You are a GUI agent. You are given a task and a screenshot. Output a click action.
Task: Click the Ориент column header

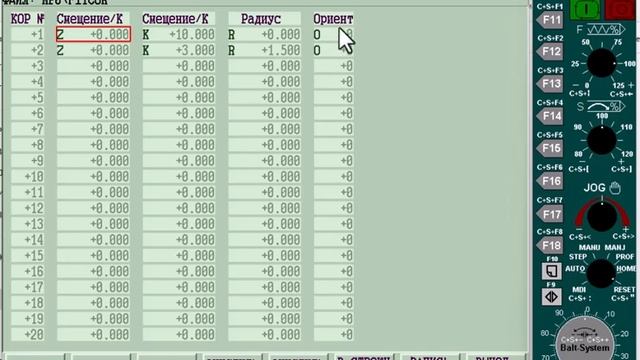[333, 19]
